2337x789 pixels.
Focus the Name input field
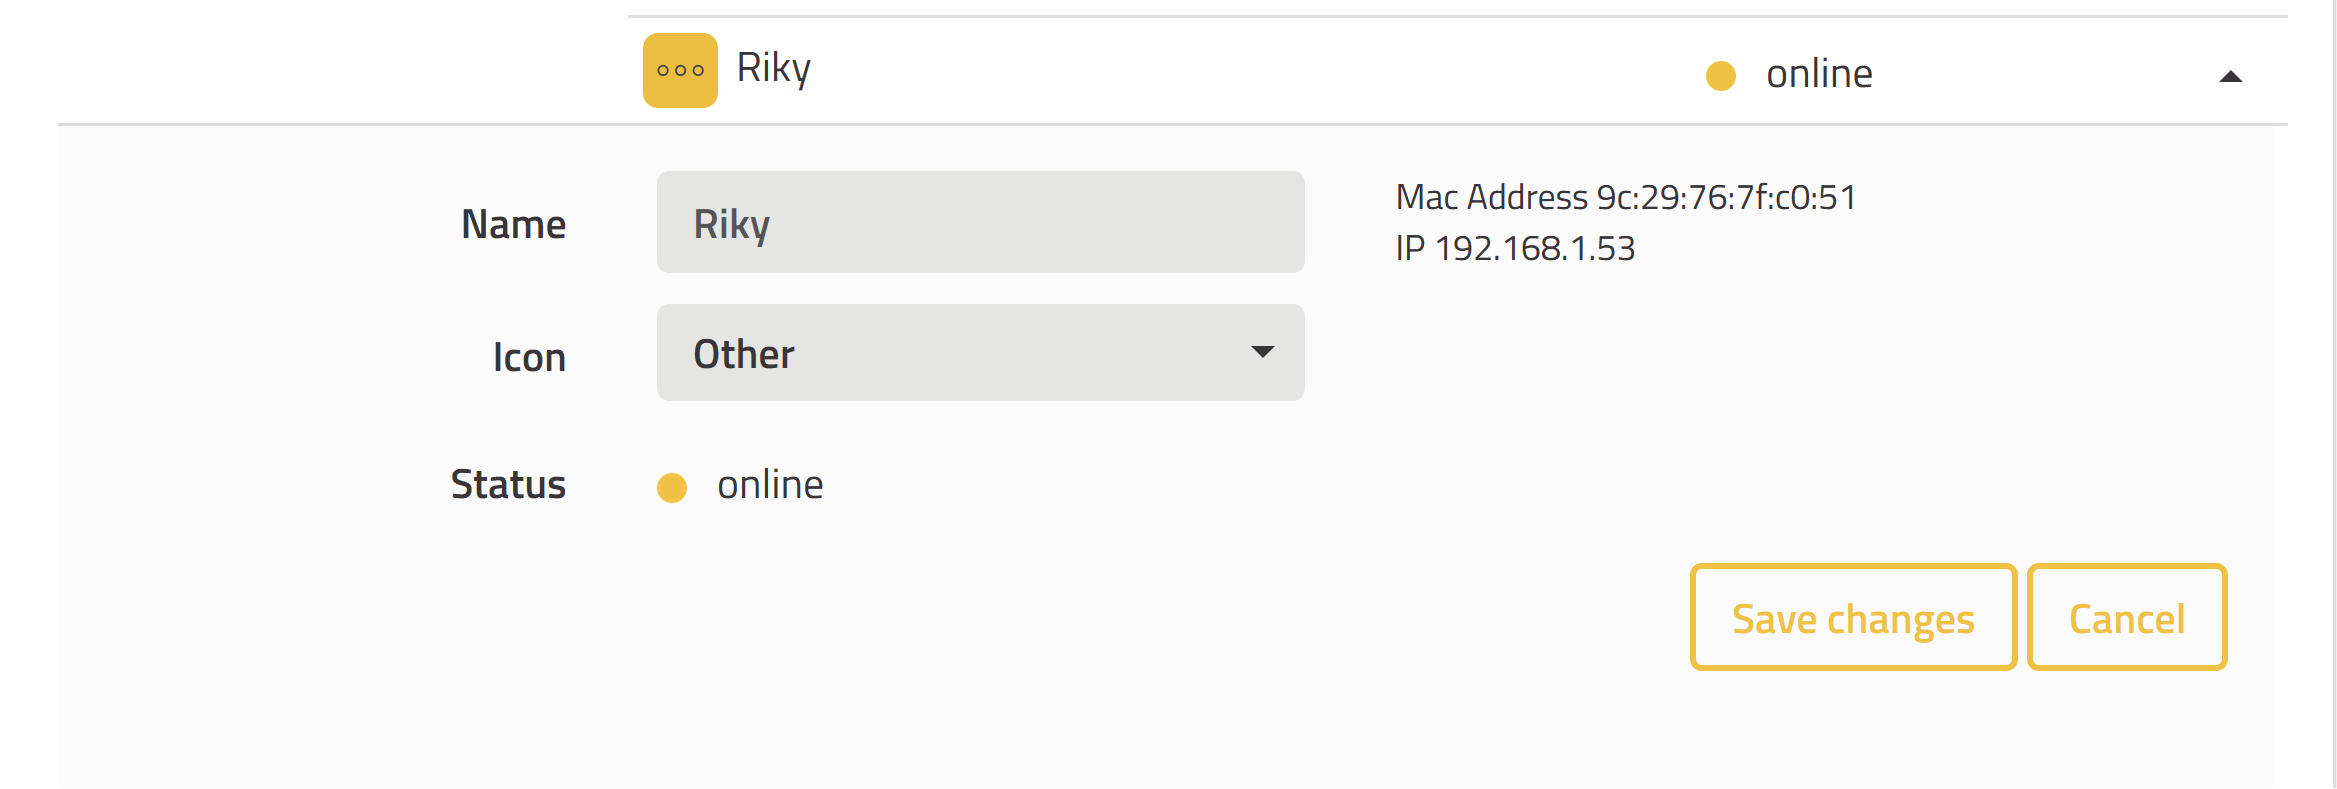pyautogui.click(x=980, y=222)
